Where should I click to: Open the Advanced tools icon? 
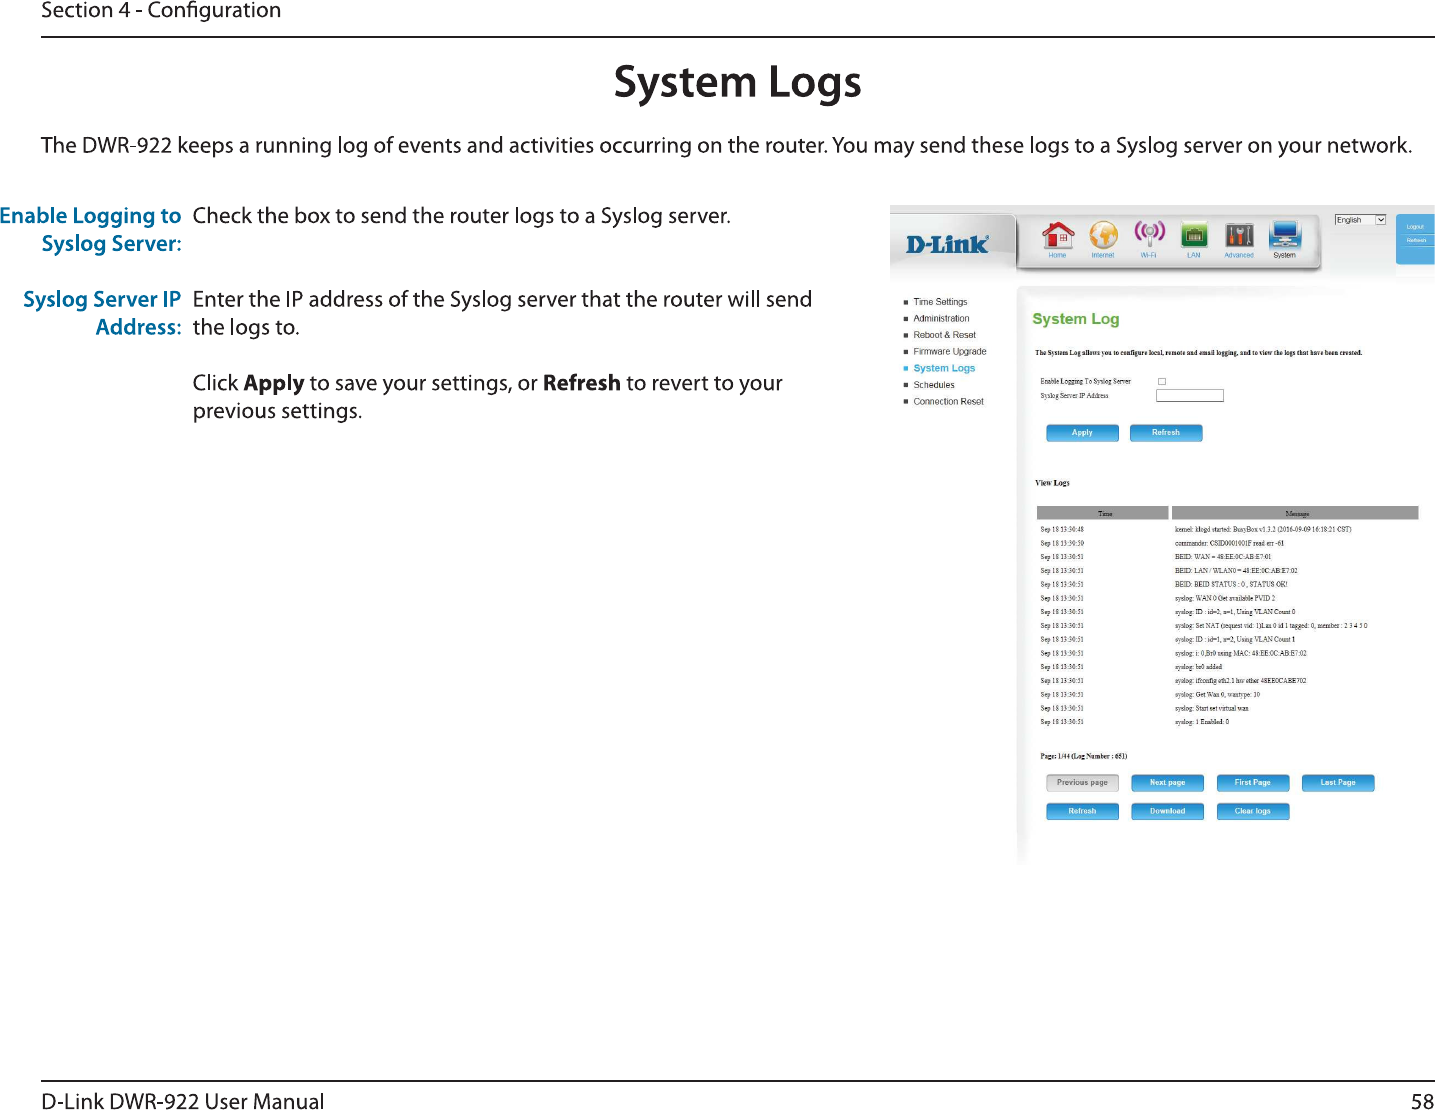[1239, 238]
